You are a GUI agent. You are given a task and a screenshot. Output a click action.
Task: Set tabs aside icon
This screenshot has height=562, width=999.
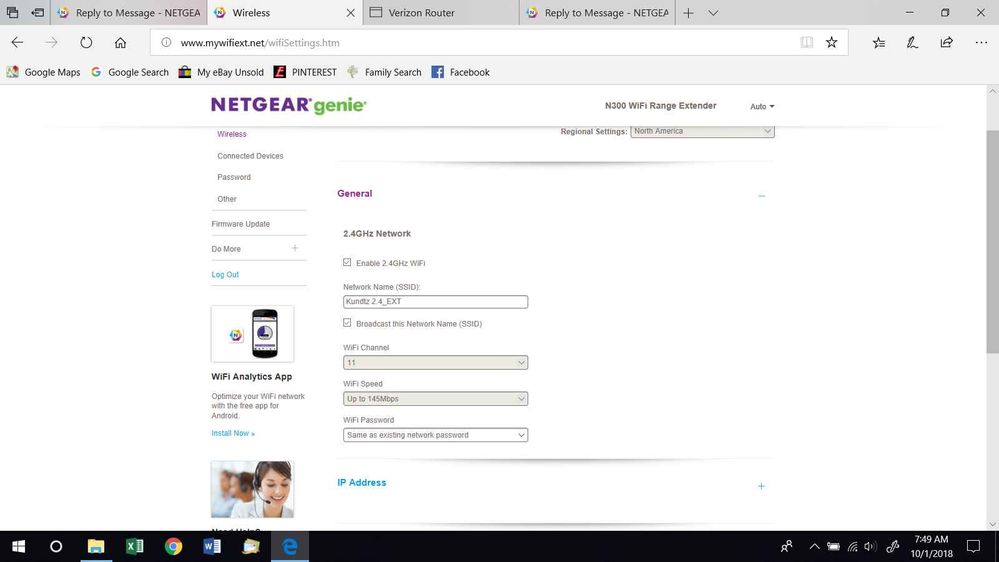(38, 13)
